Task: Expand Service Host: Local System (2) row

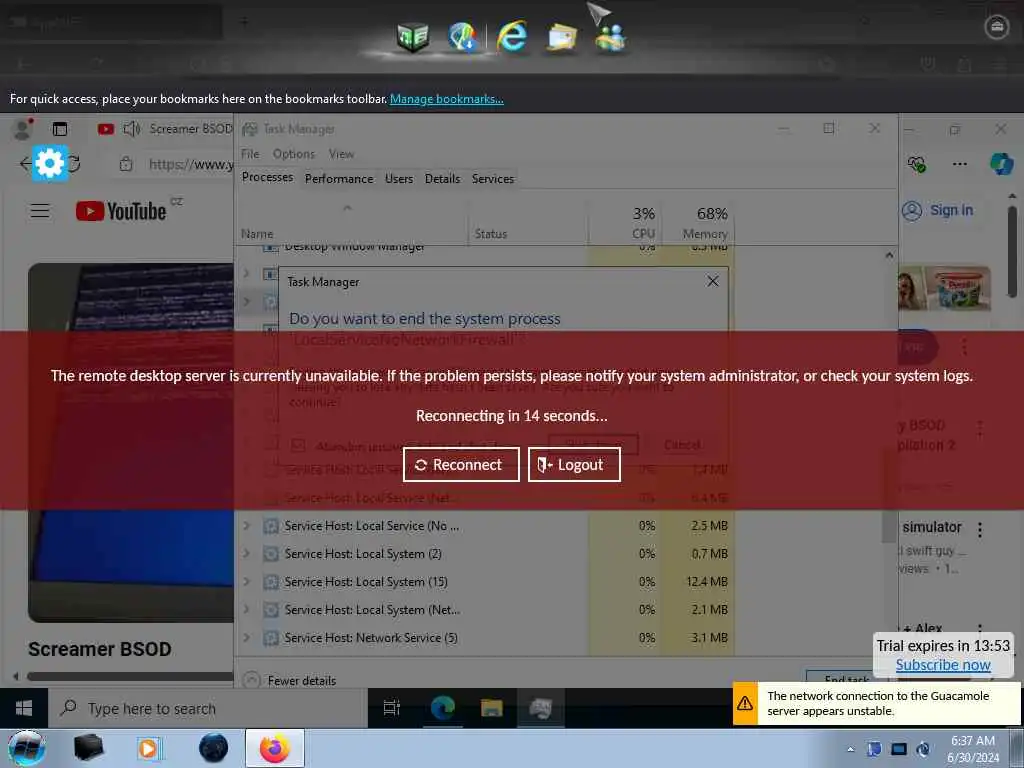Action: 247,553
